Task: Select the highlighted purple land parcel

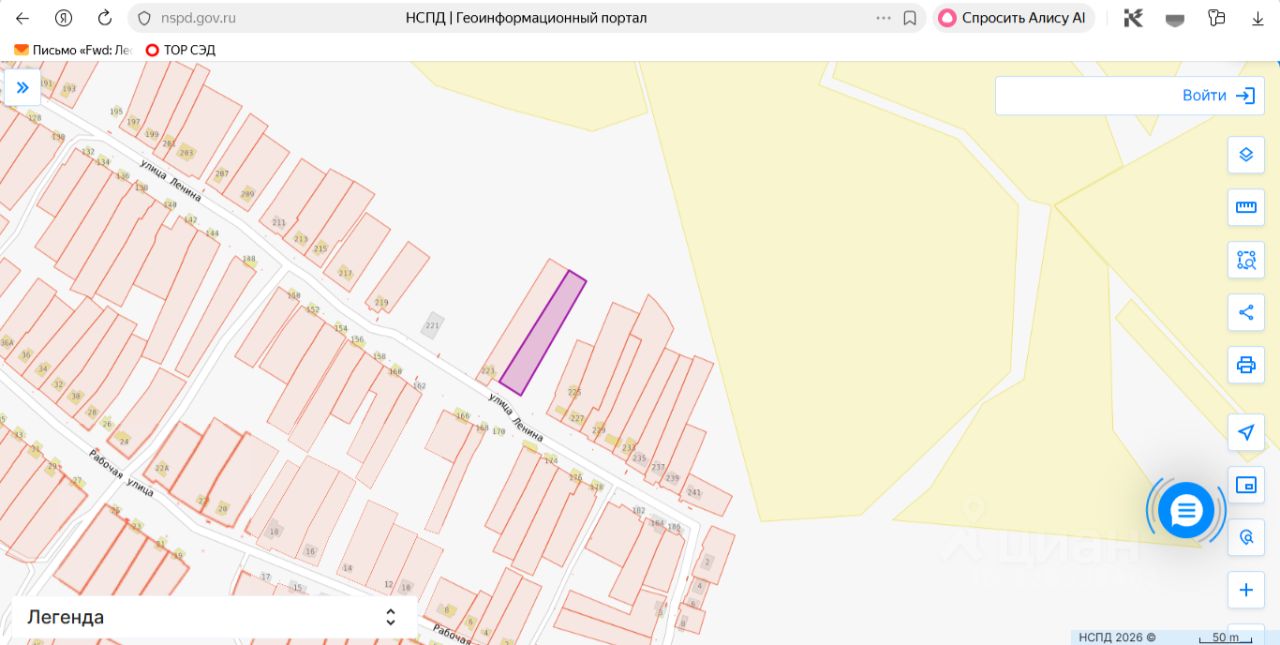Action: [x=542, y=333]
